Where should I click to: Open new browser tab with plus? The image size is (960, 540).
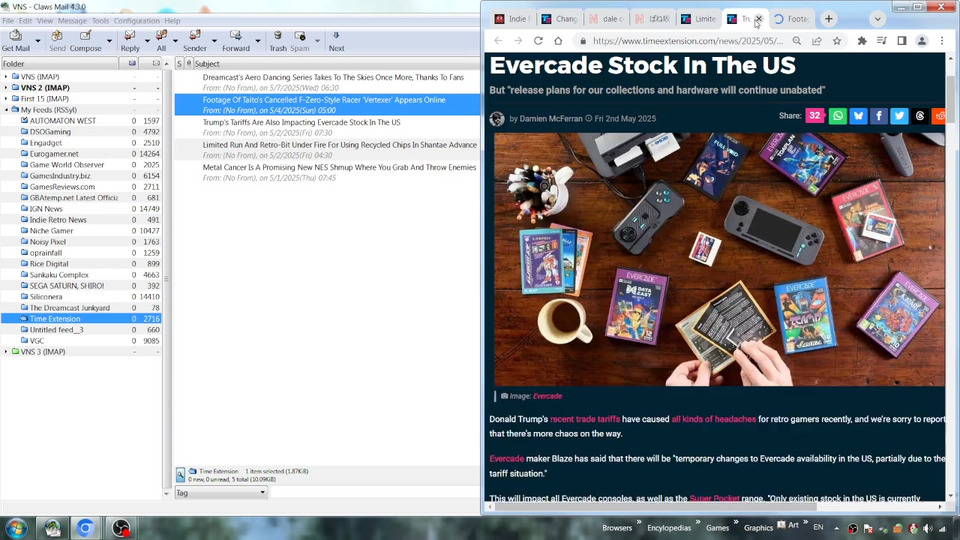click(828, 19)
